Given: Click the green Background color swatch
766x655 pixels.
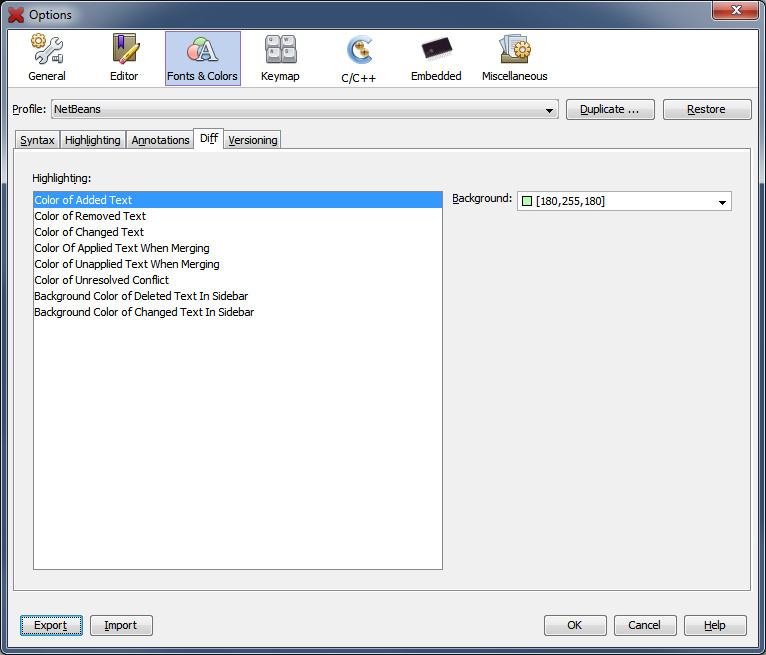Looking at the screenshot, I should click(x=527, y=201).
